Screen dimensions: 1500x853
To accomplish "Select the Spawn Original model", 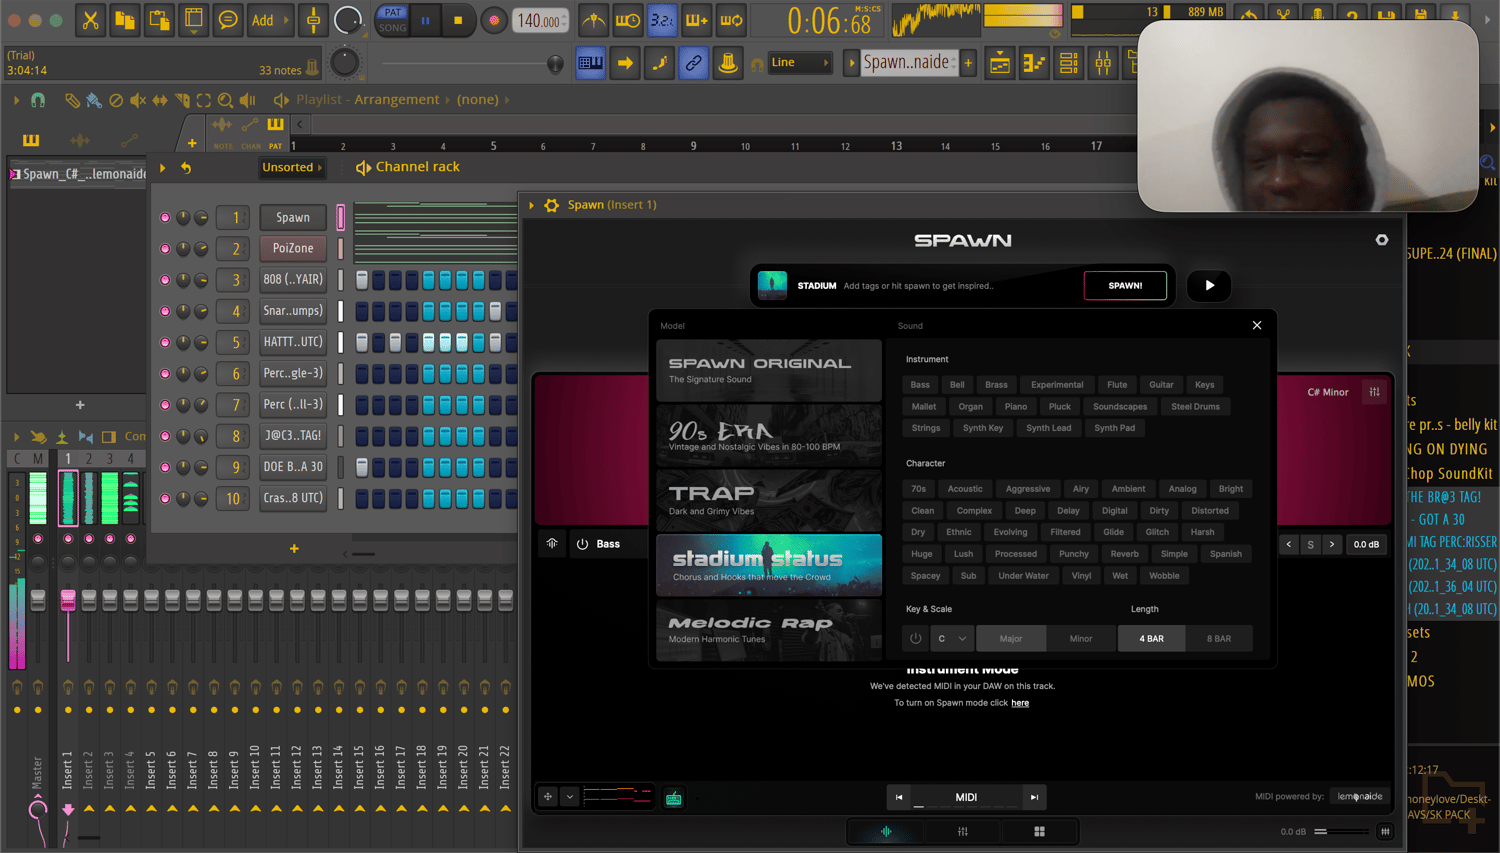I will point(769,370).
